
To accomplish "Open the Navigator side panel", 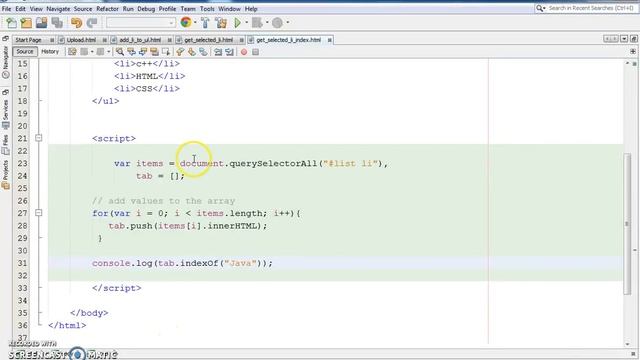I will click(5, 61).
